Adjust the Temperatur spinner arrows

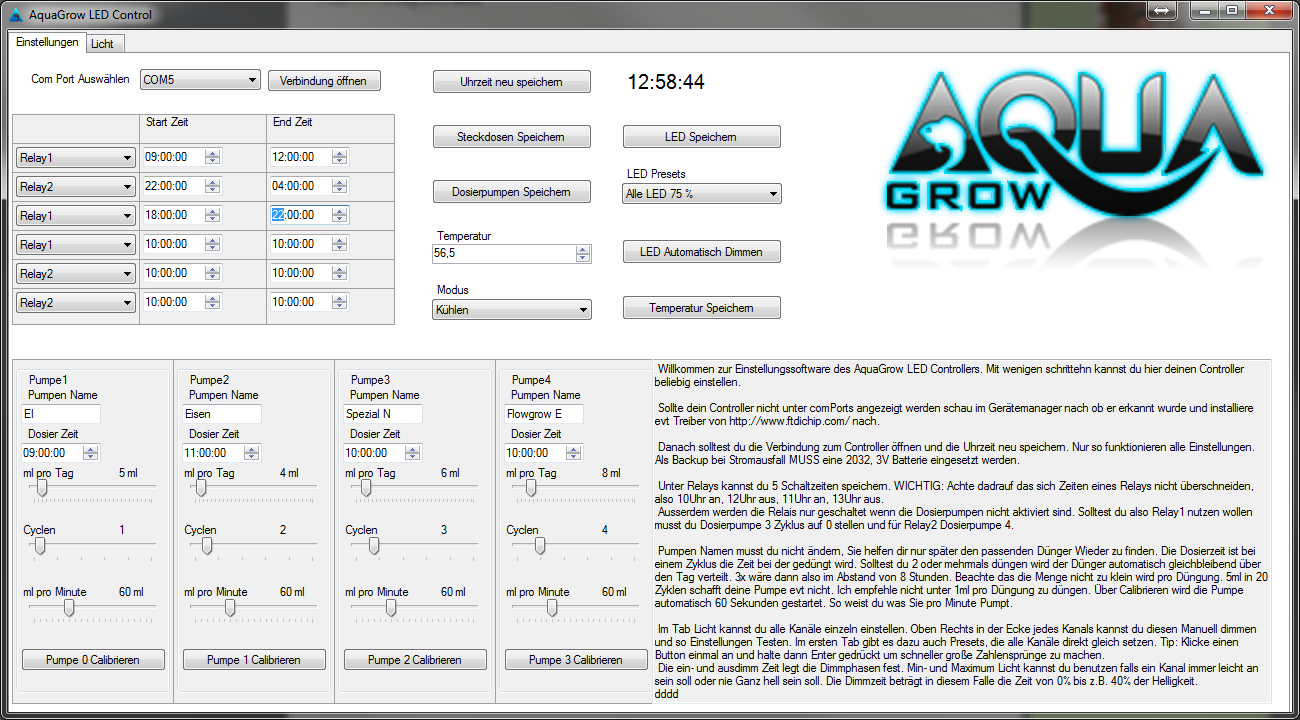pyautogui.click(x=583, y=254)
